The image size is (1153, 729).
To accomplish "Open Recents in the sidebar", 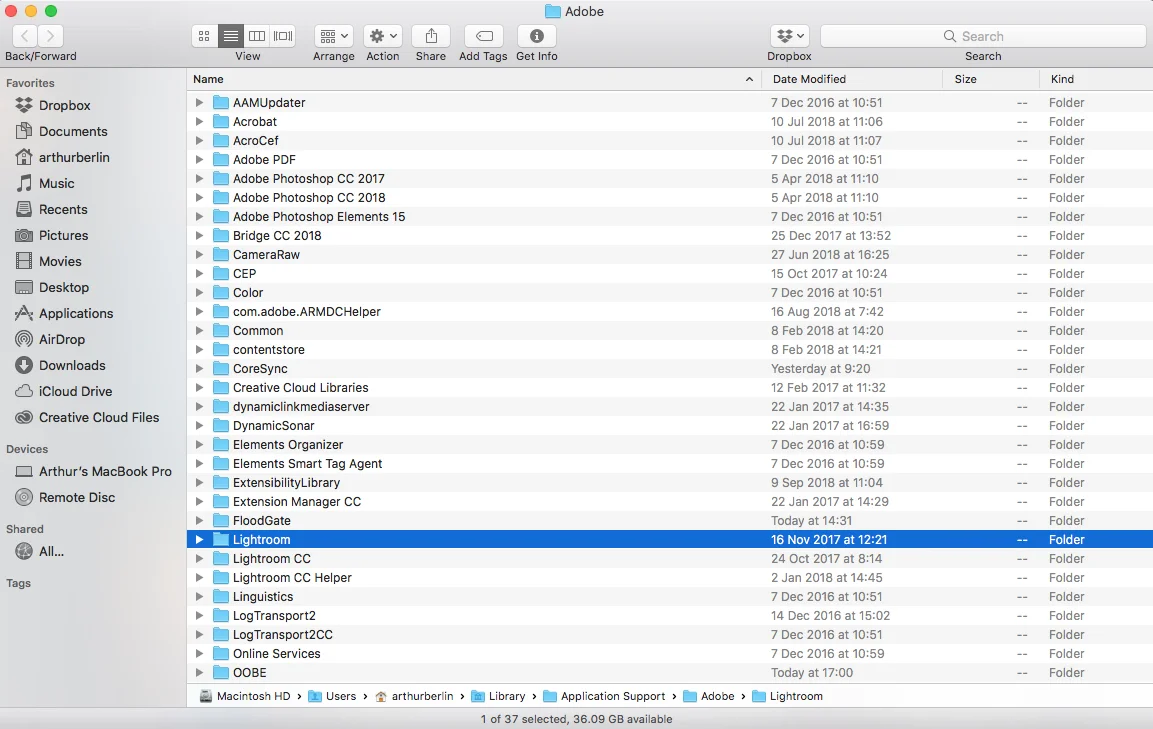I will click(x=51, y=210).
